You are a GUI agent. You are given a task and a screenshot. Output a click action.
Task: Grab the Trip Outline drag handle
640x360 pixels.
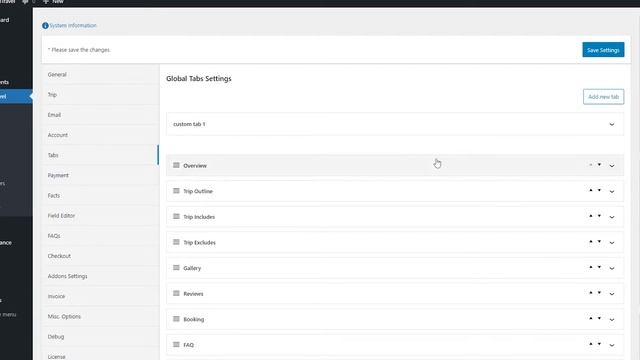176,191
